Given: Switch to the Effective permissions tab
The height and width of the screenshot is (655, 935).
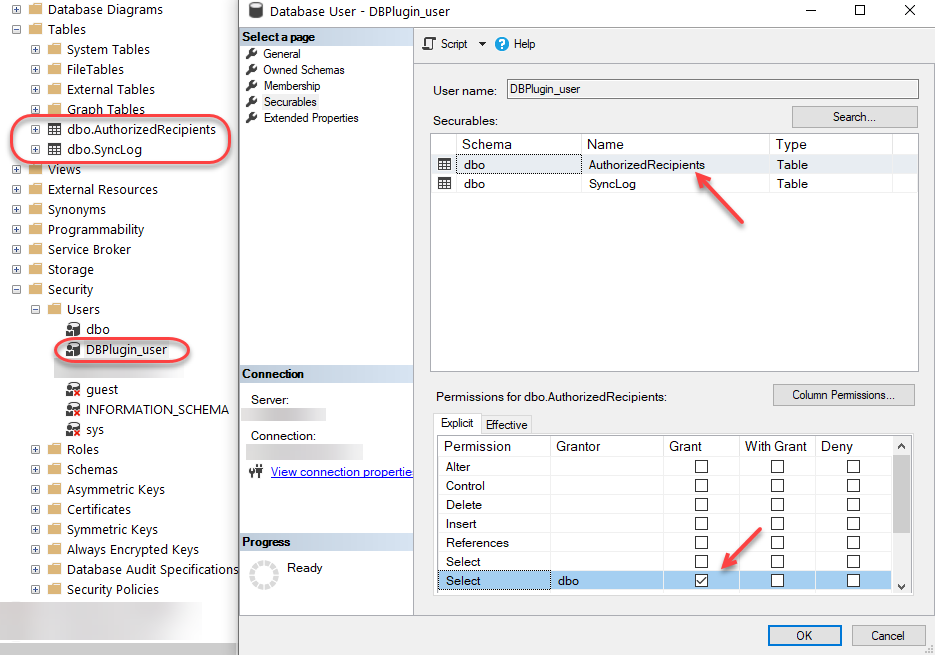Looking at the screenshot, I should (x=506, y=424).
